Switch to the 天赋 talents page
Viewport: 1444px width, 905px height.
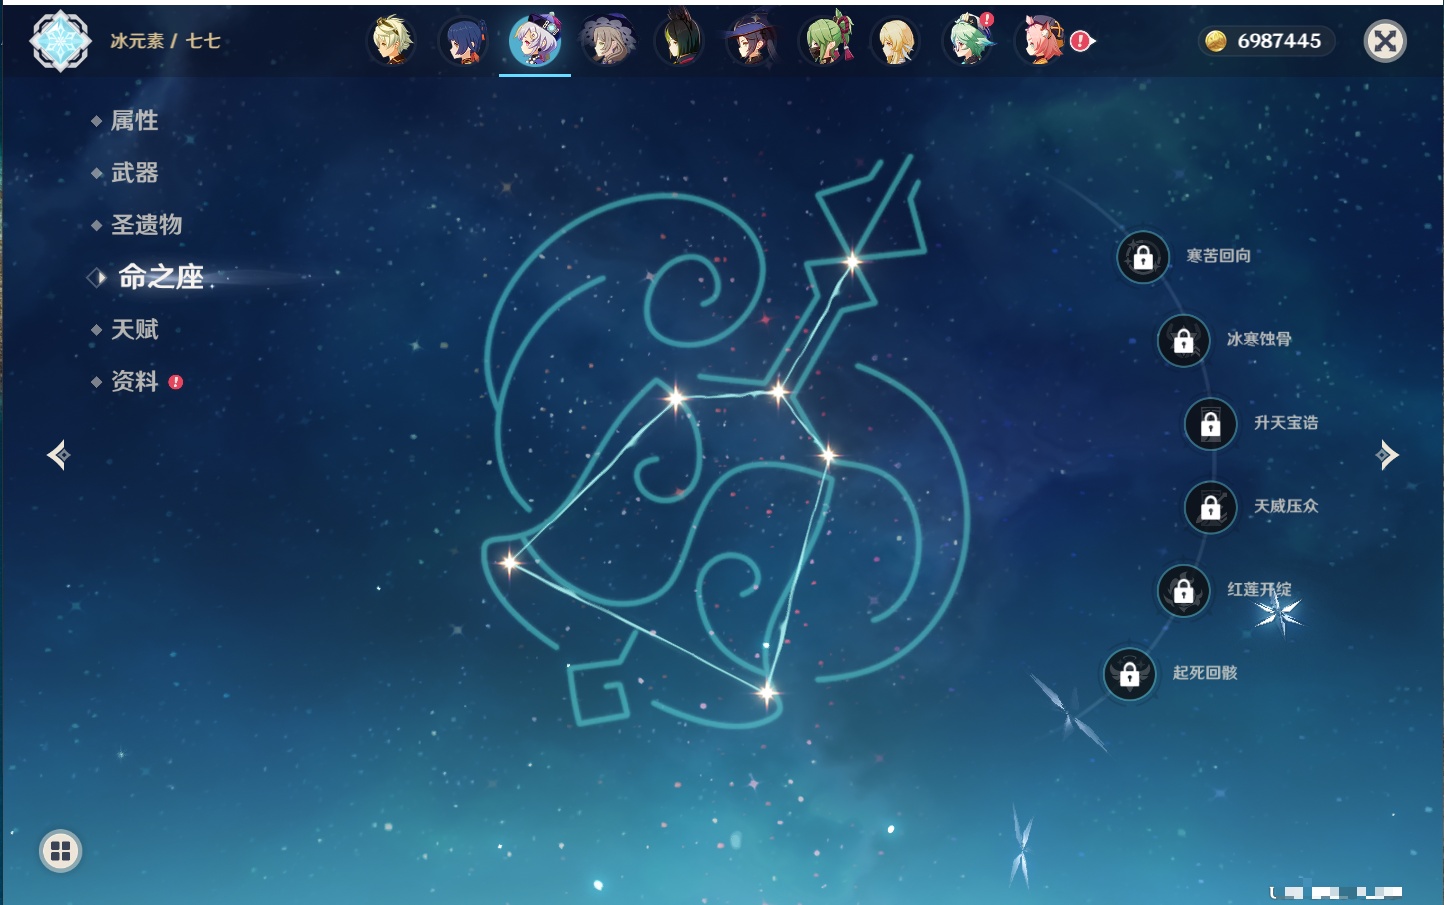(x=134, y=329)
